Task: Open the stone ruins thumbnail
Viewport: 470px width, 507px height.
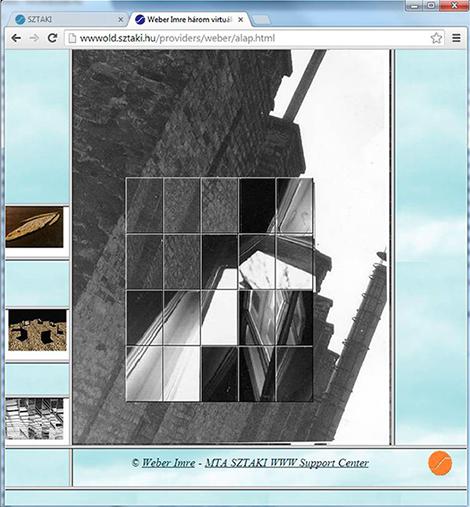Action: coord(37,330)
